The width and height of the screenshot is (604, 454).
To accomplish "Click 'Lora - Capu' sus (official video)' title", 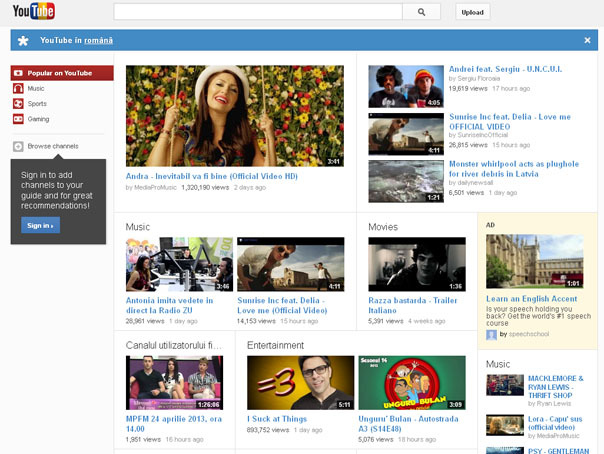I will coord(555,423).
